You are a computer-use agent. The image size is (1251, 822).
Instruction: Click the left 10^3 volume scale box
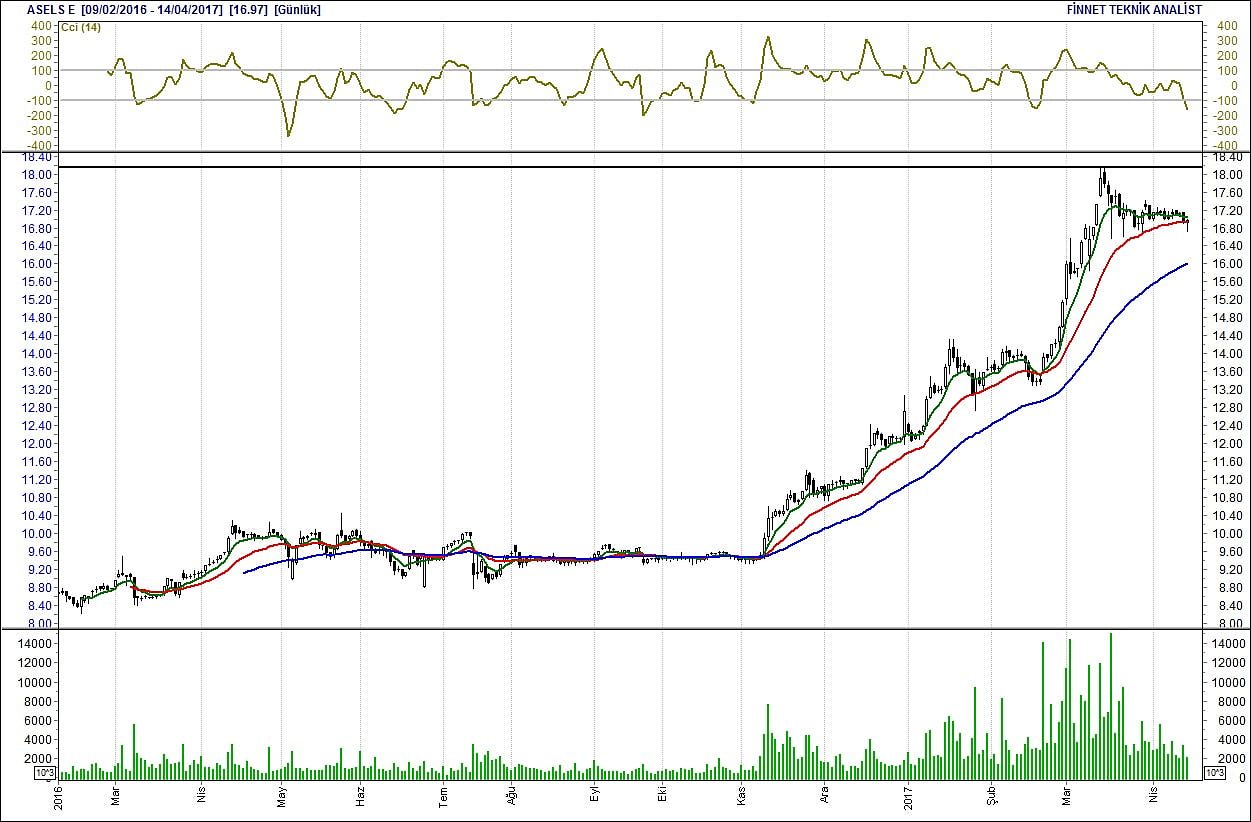point(44,773)
